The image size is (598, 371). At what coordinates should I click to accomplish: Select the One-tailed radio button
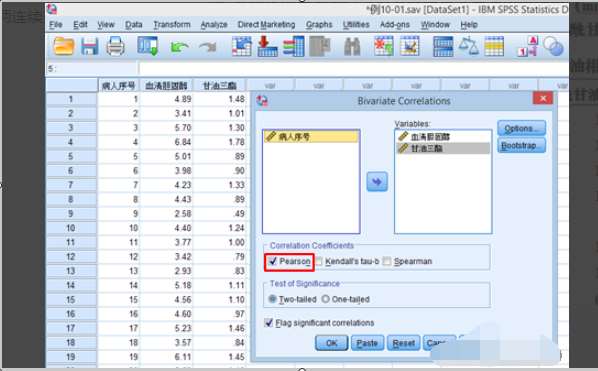pyautogui.click(x=325, y=299)
